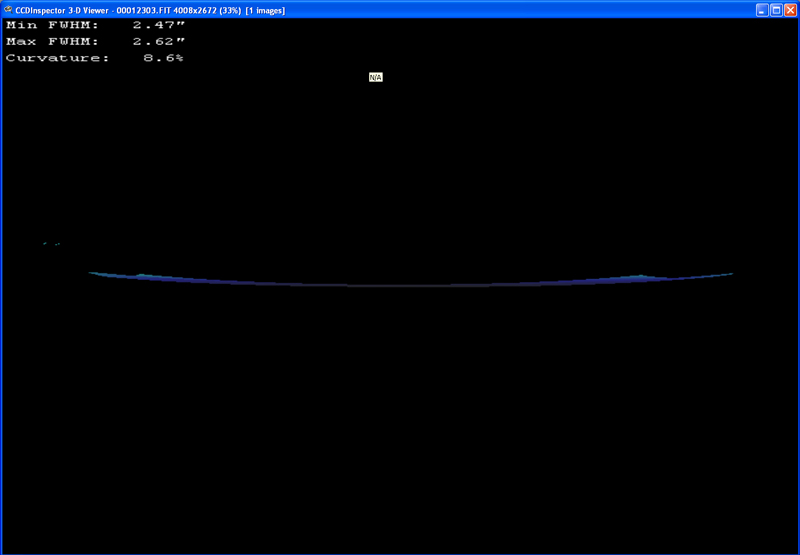This screenshot has width=800, height=555.
Task: Click the left tip of the curvature surface
Action: tap(91, 272)
